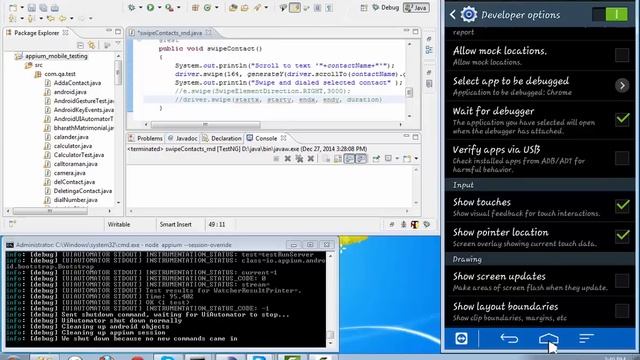This screenshot has width=640, height=360.
Task: Click the Open Console icon in Console toolbar
Action: pyautogui.click(x=407, y=158)
